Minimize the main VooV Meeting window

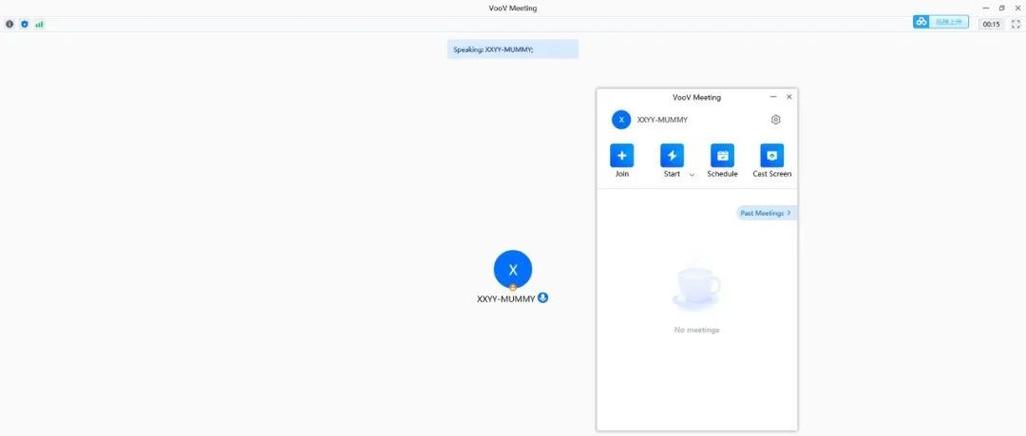(x=986, y=8)
